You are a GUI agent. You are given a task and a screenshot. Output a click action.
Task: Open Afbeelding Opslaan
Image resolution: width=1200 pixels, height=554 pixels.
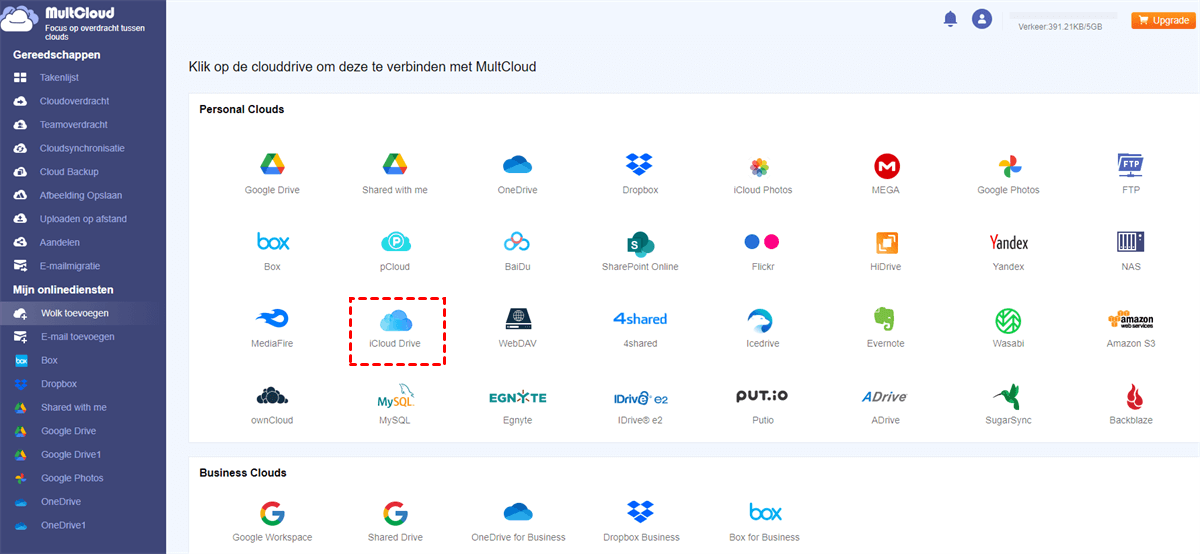tap(83, 195)
